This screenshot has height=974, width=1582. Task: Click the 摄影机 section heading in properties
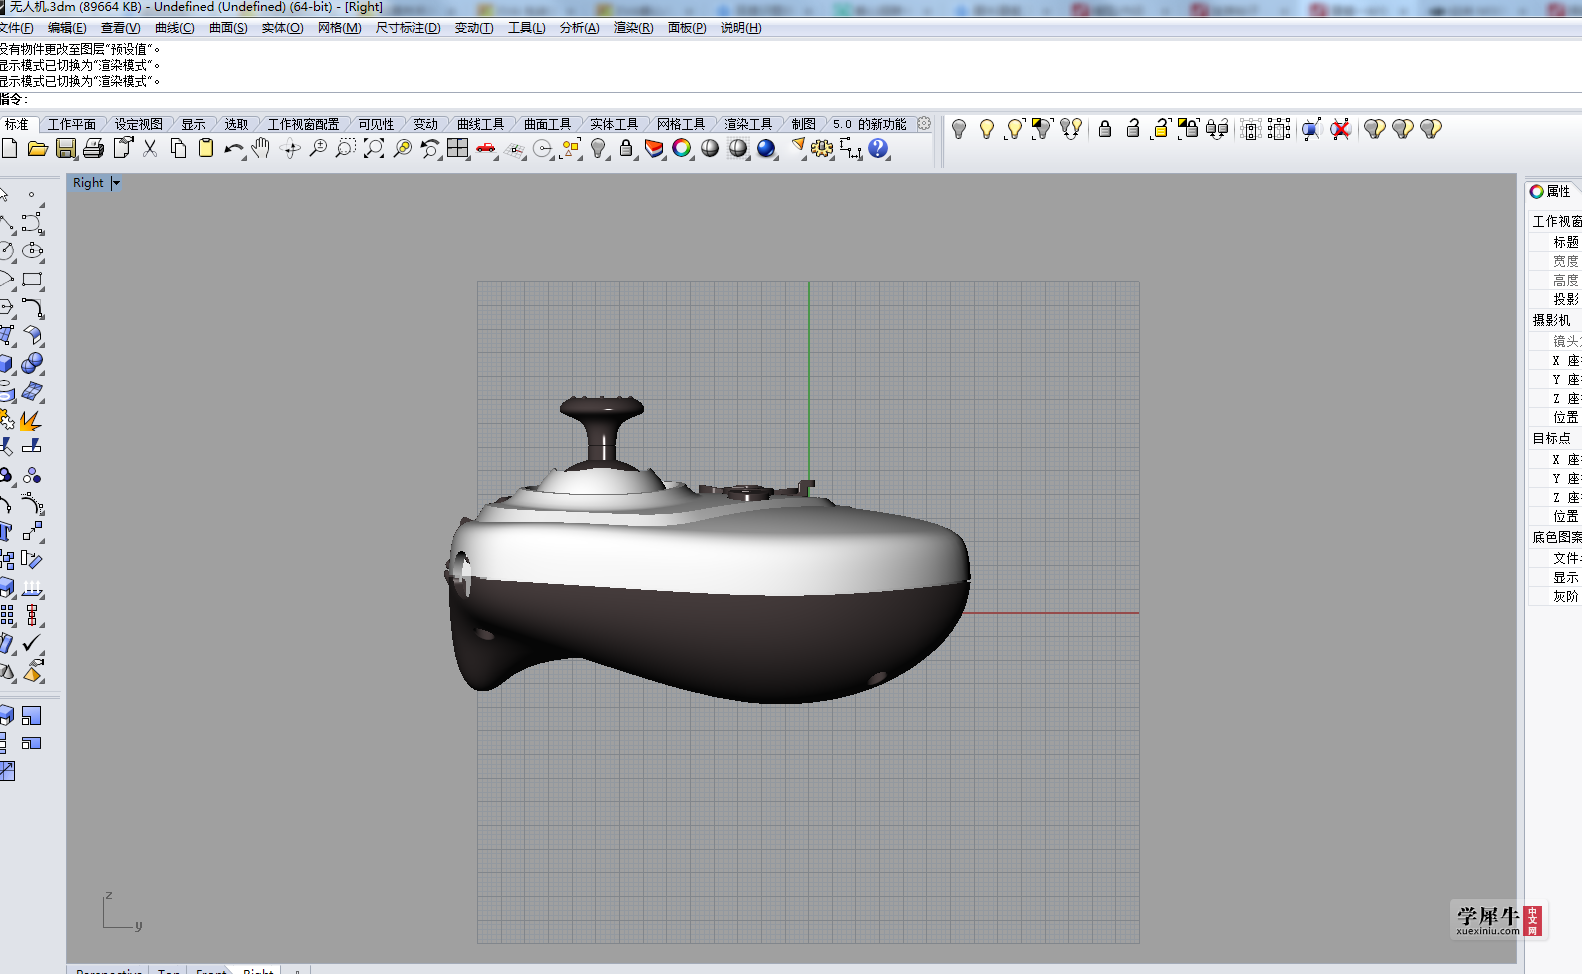point(1552,320)
